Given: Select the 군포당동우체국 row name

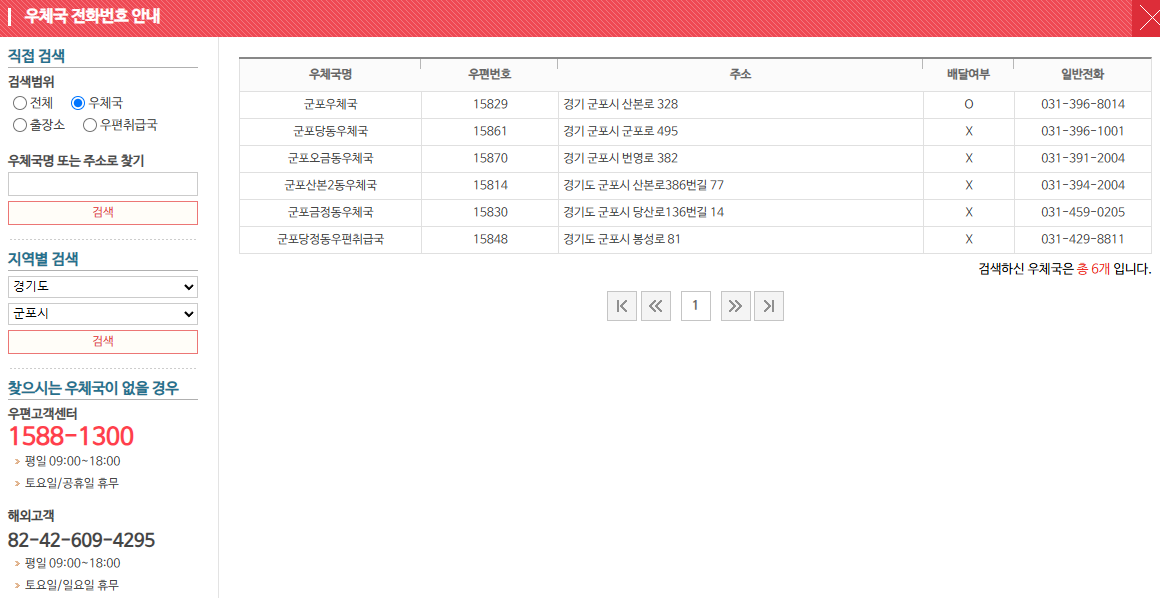Looking at the screenshot, I should click(331, 131).
